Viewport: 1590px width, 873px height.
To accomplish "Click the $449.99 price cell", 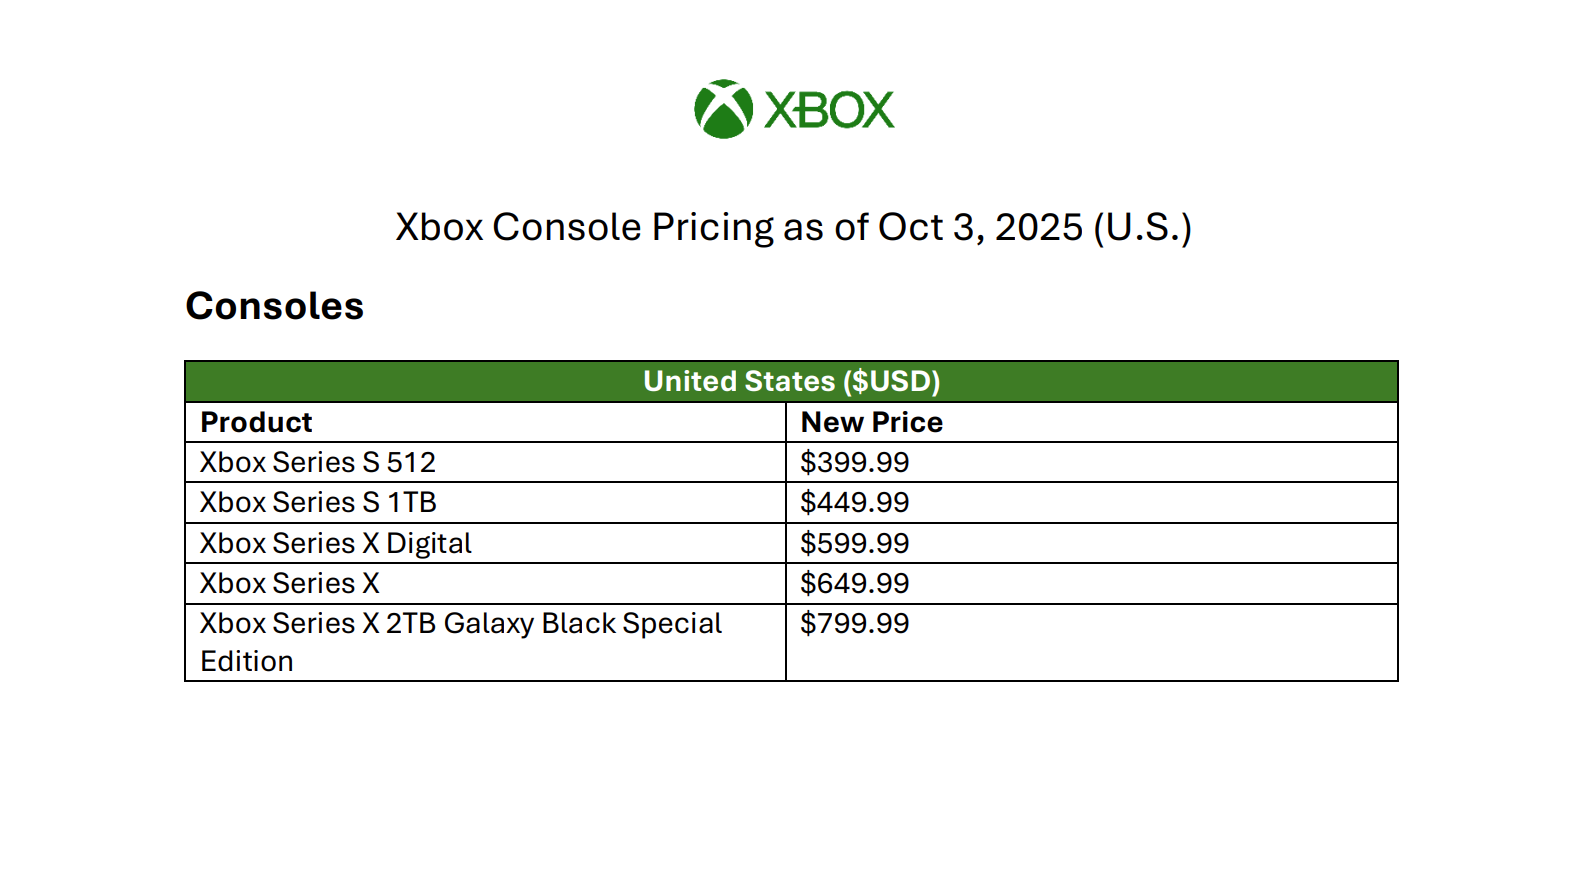I will coord(855,502).
